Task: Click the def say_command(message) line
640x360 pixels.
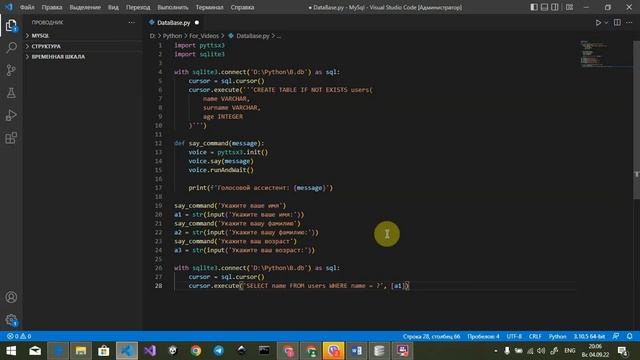Action: [x=219, y=143]
